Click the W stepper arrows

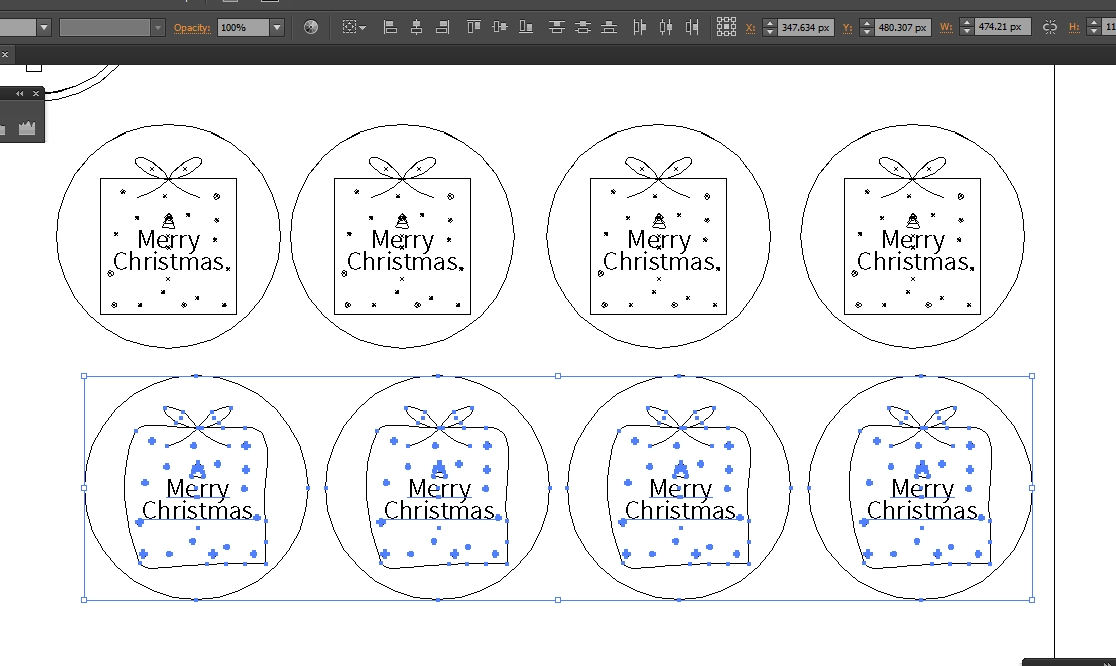[x=966, y=28]
